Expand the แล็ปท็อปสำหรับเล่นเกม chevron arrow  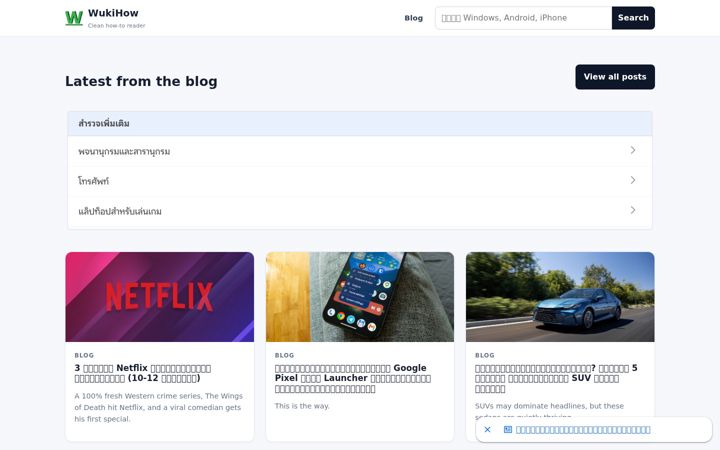point(633,210)
